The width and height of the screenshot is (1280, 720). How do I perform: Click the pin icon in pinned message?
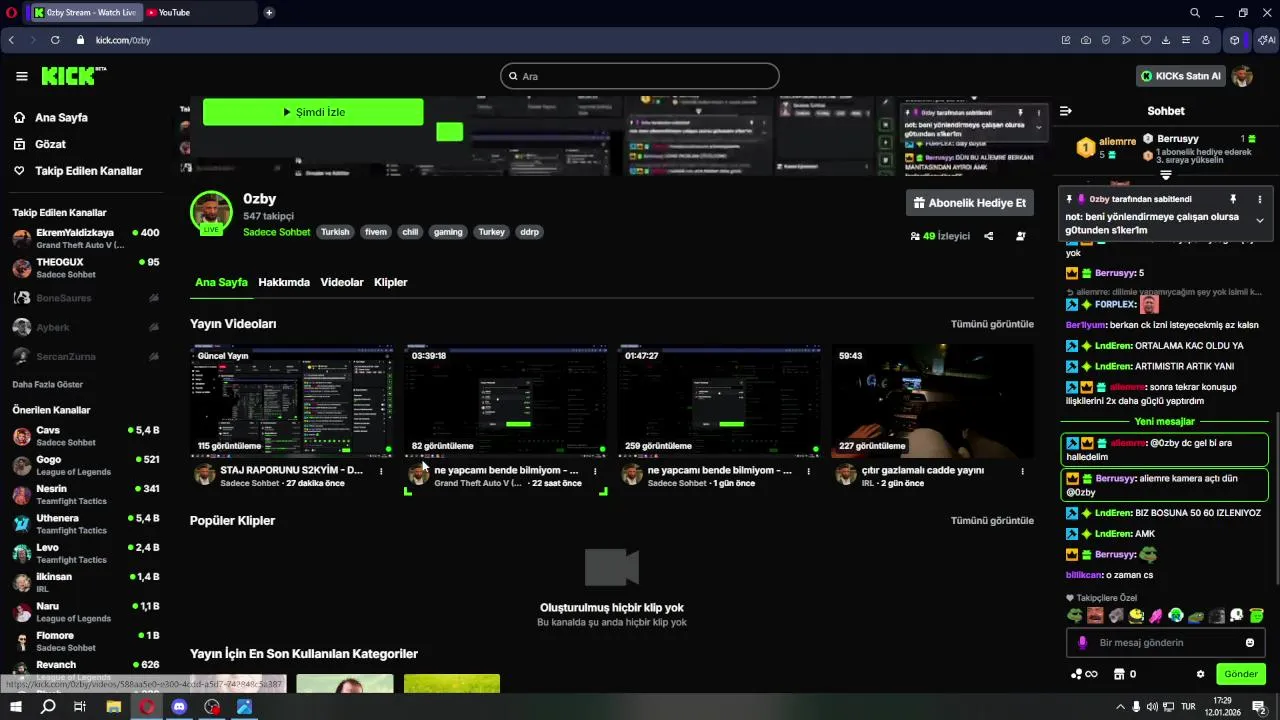pos(1233,199)
